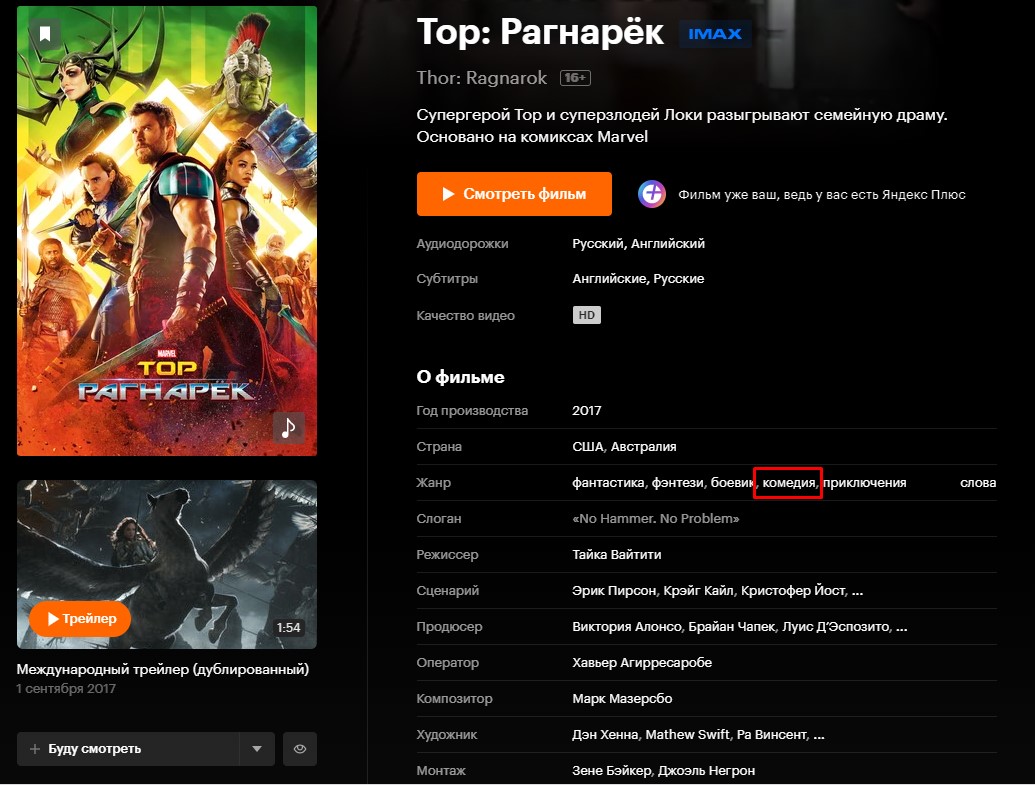Open screenwriter Эрик Пирсон

coord(614,591)
